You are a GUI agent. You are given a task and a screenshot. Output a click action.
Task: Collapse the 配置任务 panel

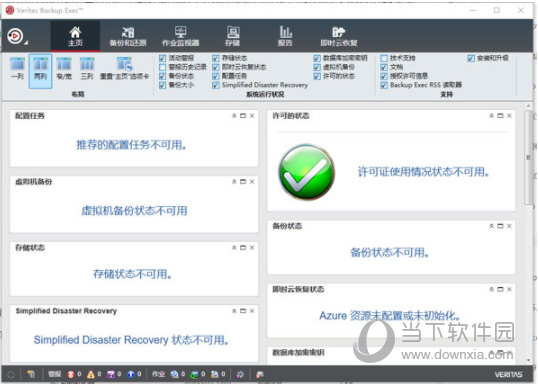tap(234, 116)
